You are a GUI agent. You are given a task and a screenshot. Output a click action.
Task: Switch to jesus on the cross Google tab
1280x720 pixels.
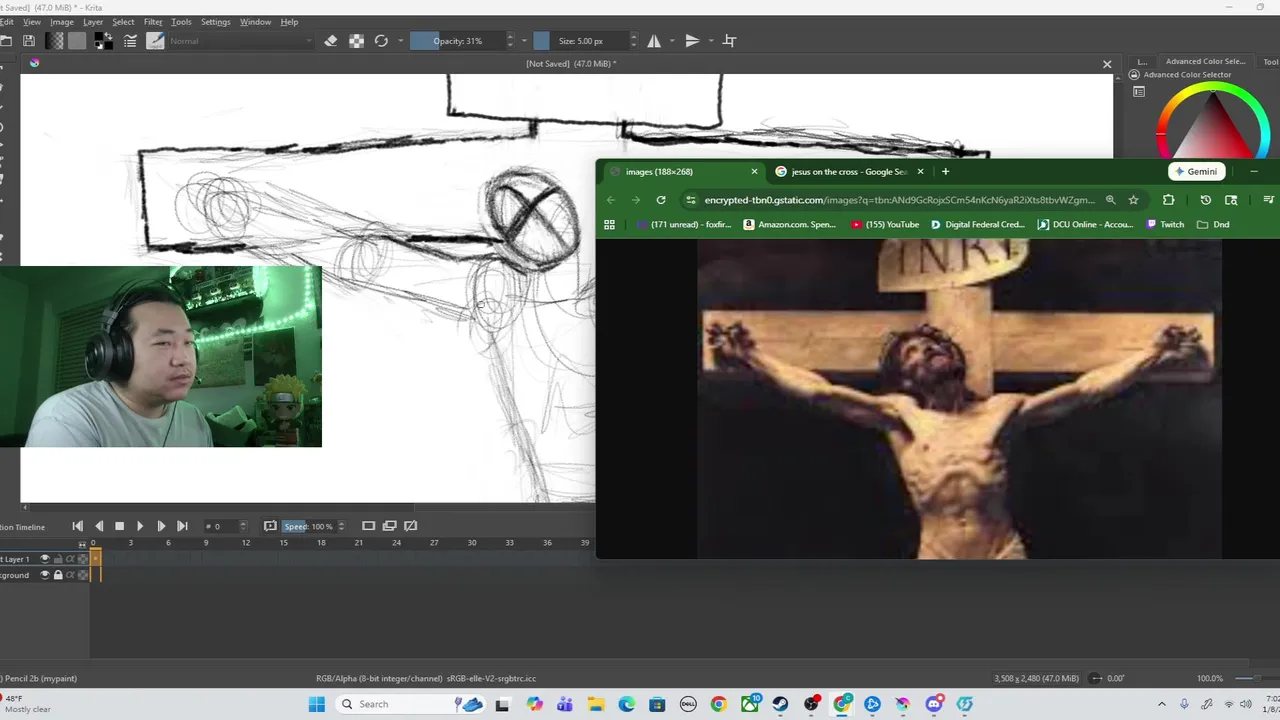(848, 172)
